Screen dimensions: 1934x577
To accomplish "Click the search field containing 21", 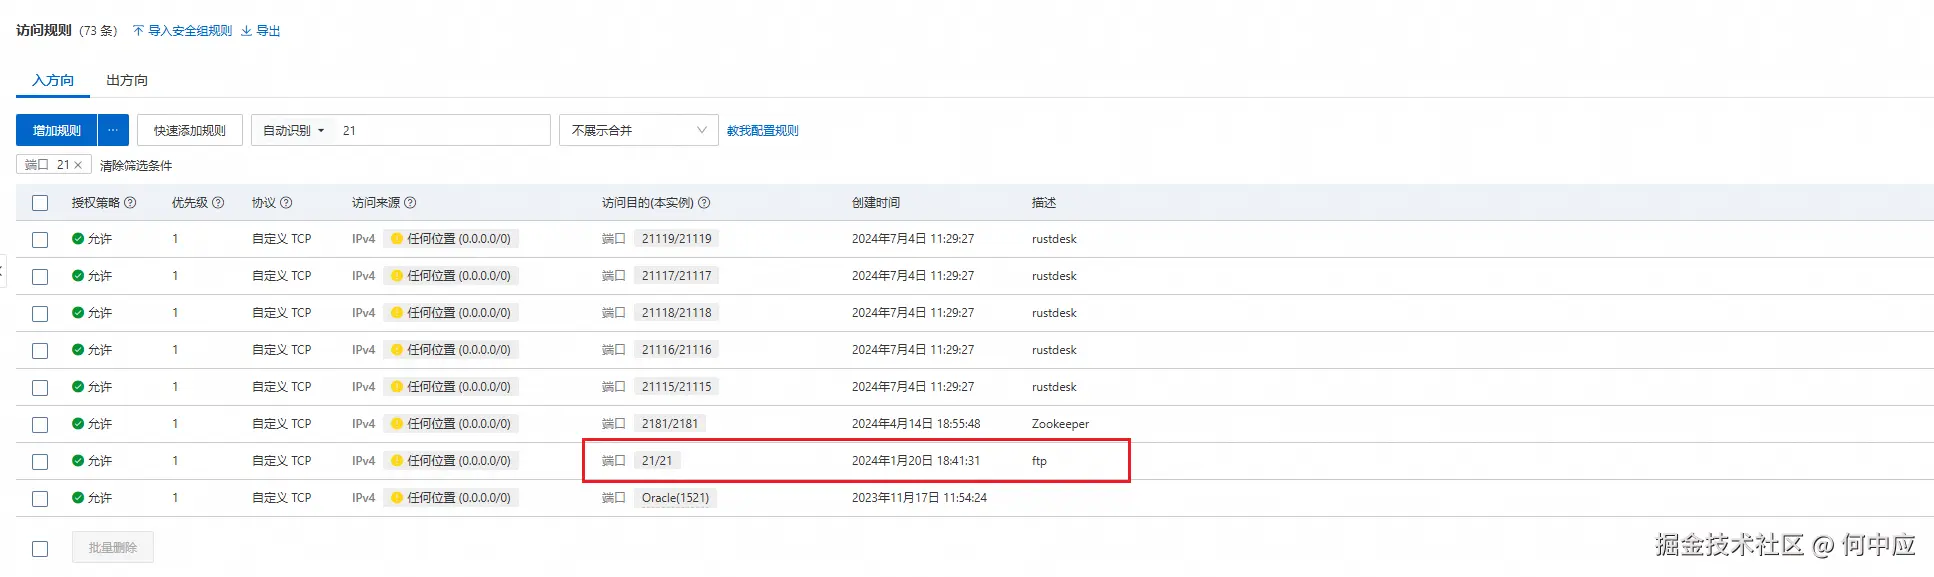I will click(x=442, y=130).
